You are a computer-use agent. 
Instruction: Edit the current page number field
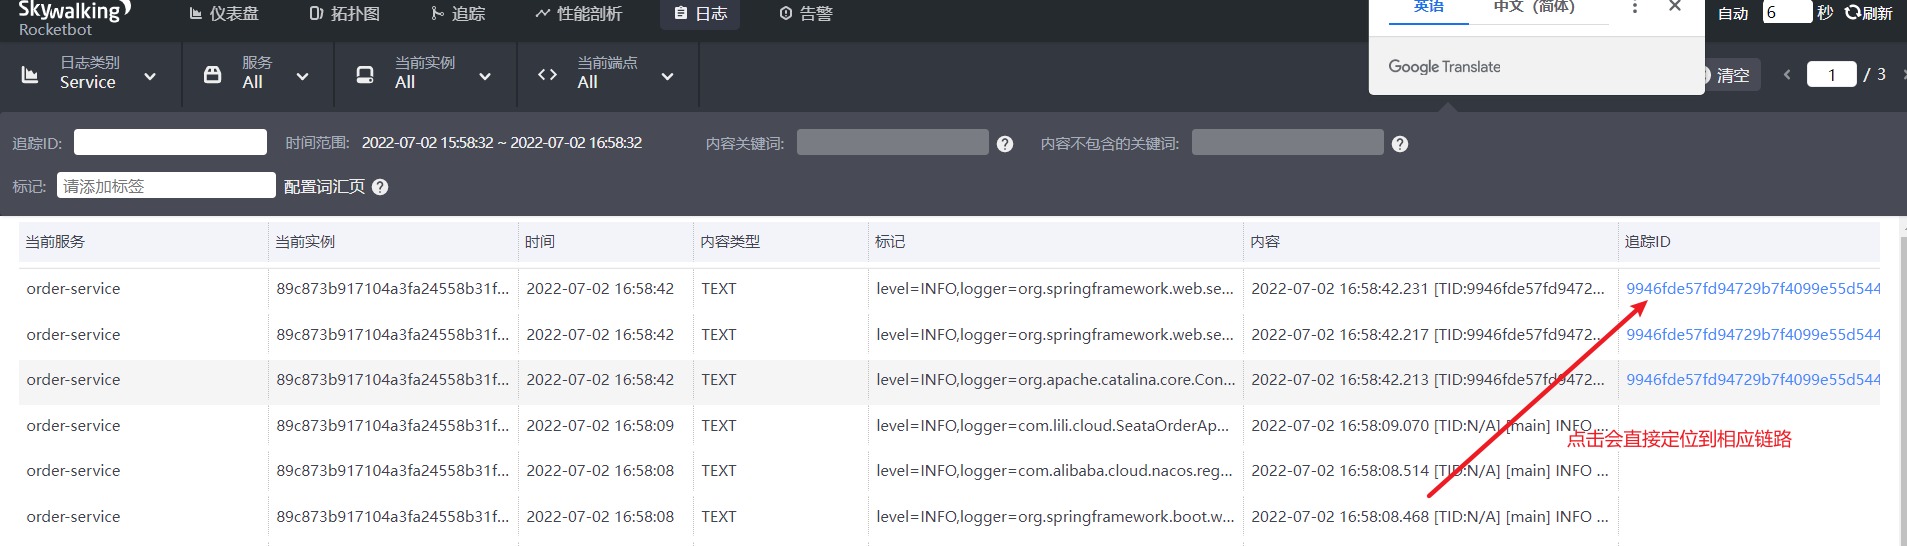(1831, 75)
